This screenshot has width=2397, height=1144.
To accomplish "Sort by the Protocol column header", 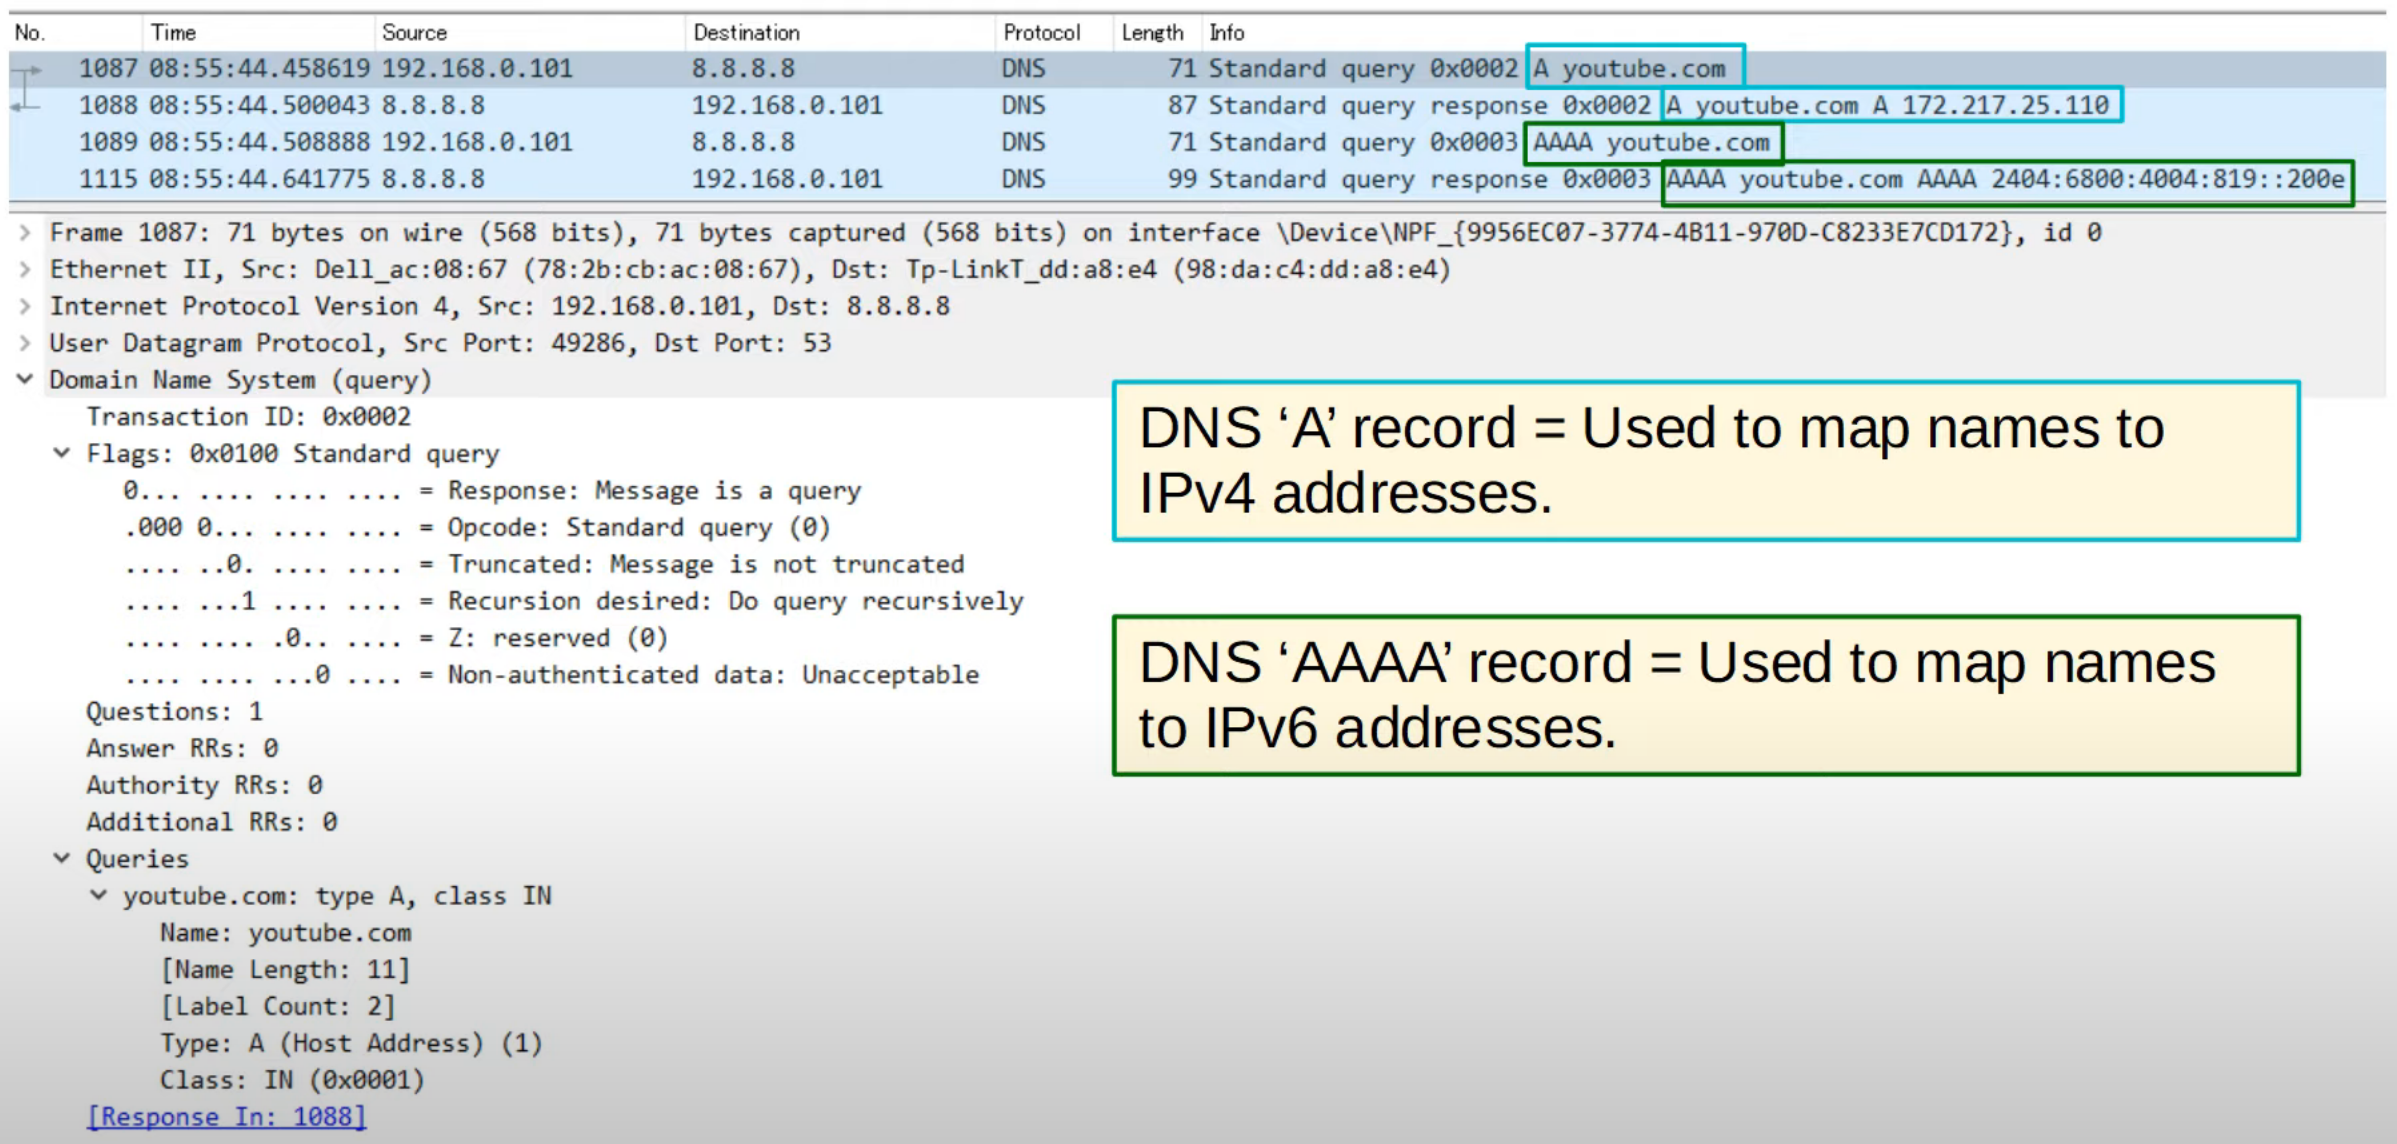I will [x=1041, y=33].
